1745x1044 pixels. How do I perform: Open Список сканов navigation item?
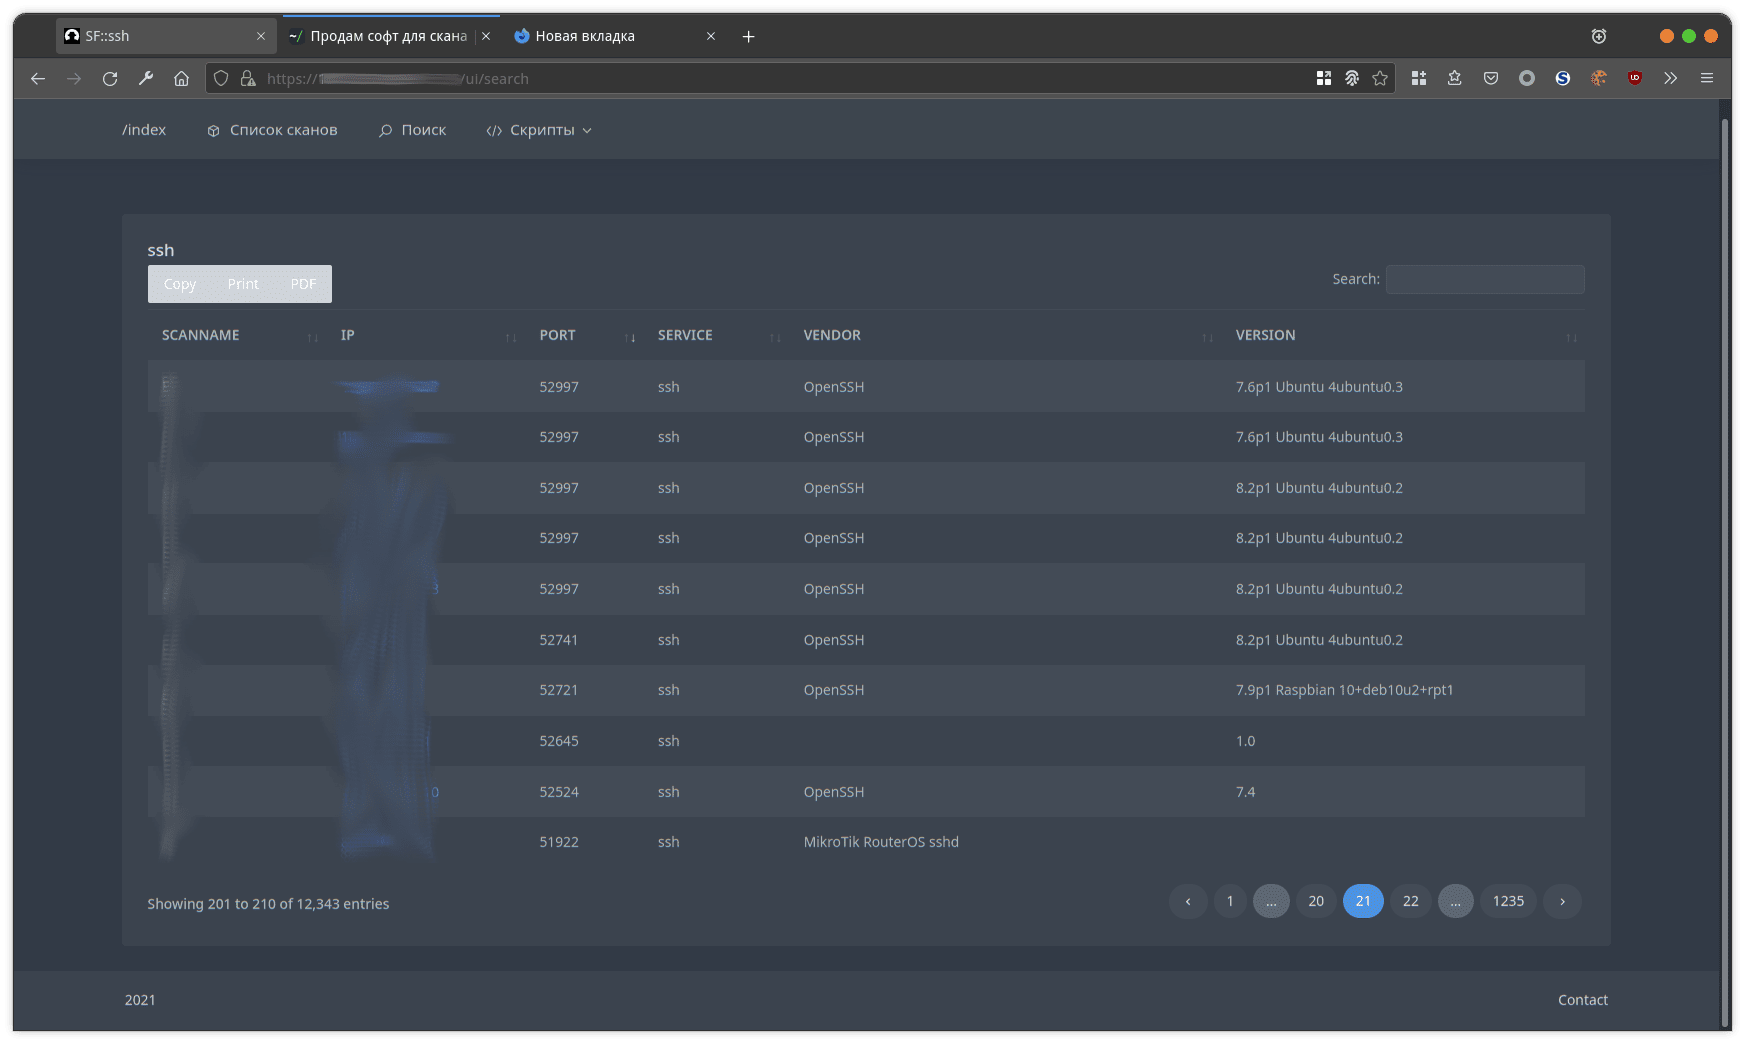pyautogui.click(x=272, y=130)
